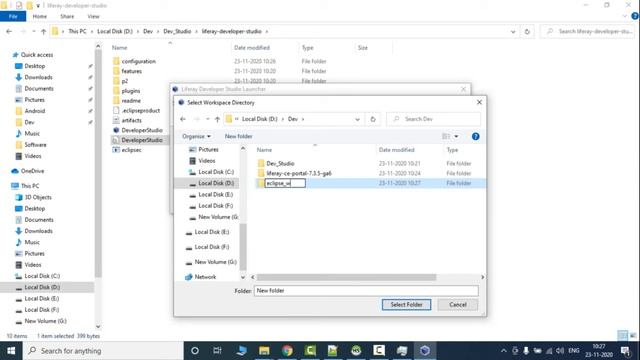Expand Explorer address bar dropdown
640x360 pixels.
pos(513,31)
